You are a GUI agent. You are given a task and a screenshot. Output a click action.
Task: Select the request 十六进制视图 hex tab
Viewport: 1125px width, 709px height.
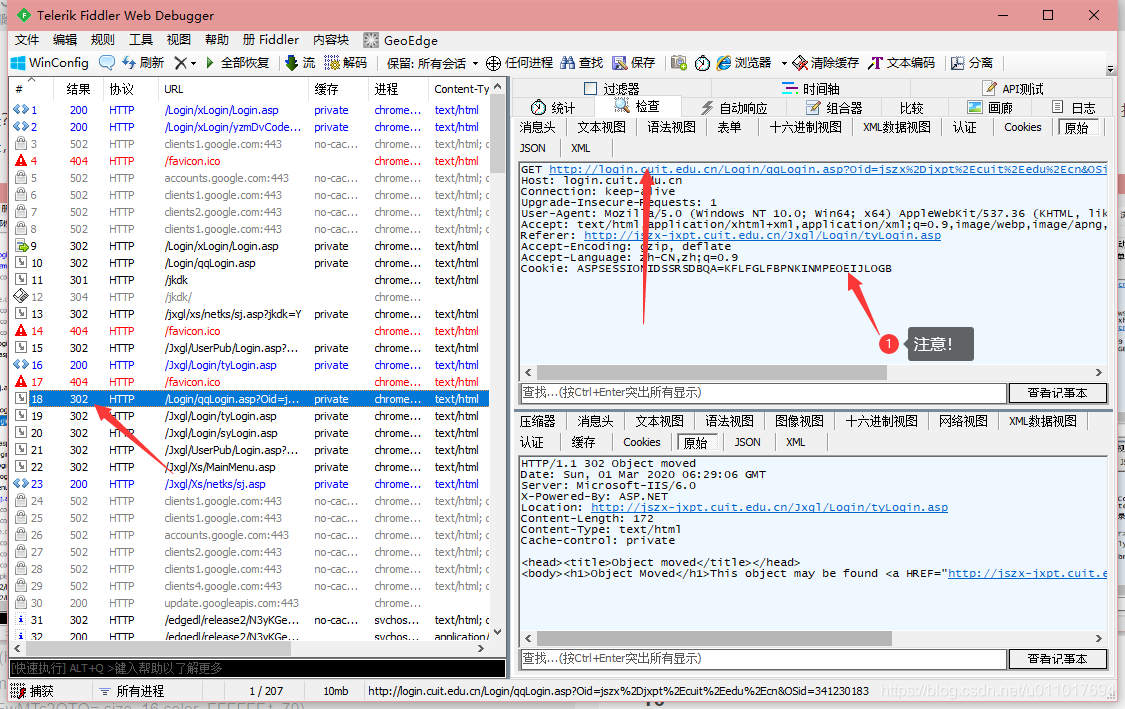(x=805, y=127)
